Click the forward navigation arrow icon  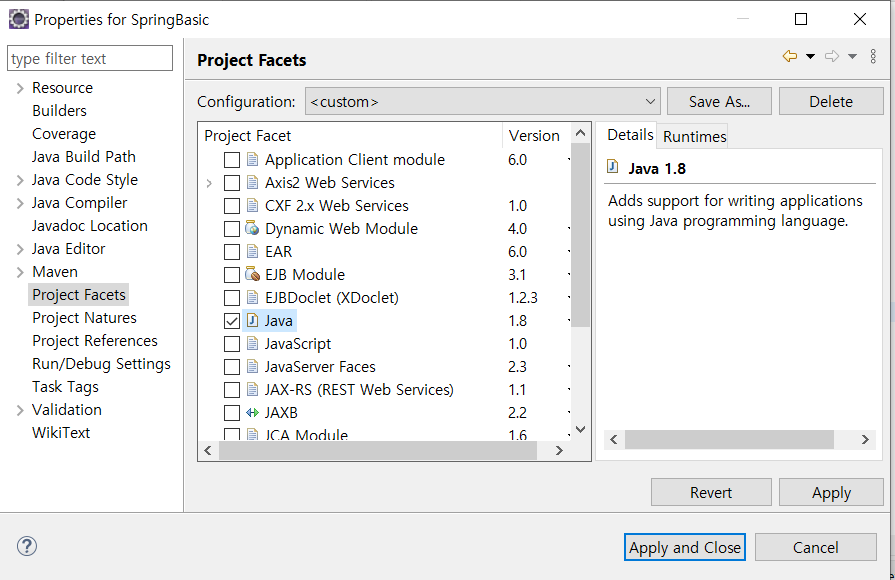click(832, 56)
